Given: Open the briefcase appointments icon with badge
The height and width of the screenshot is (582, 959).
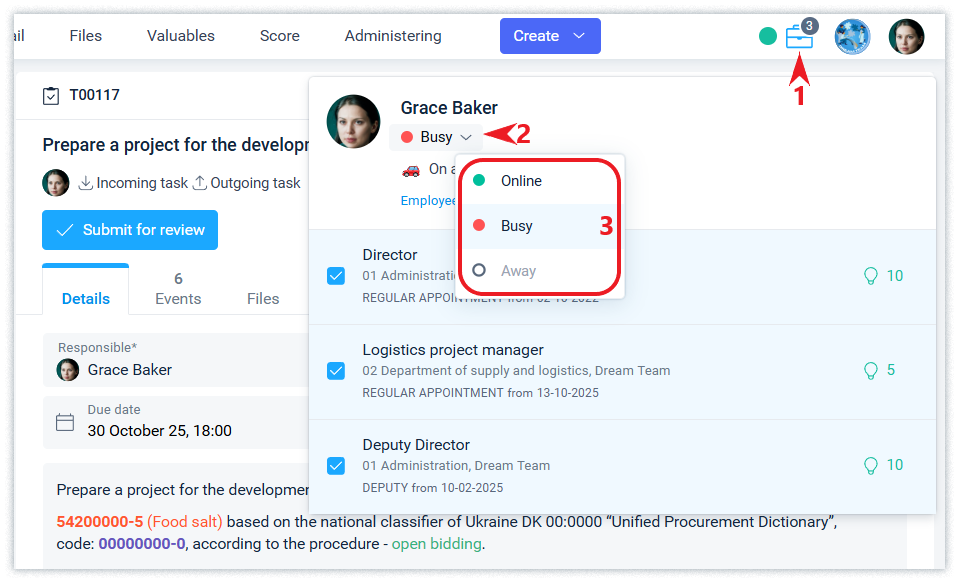Looking at the screenshot, I should click(799, 37).
